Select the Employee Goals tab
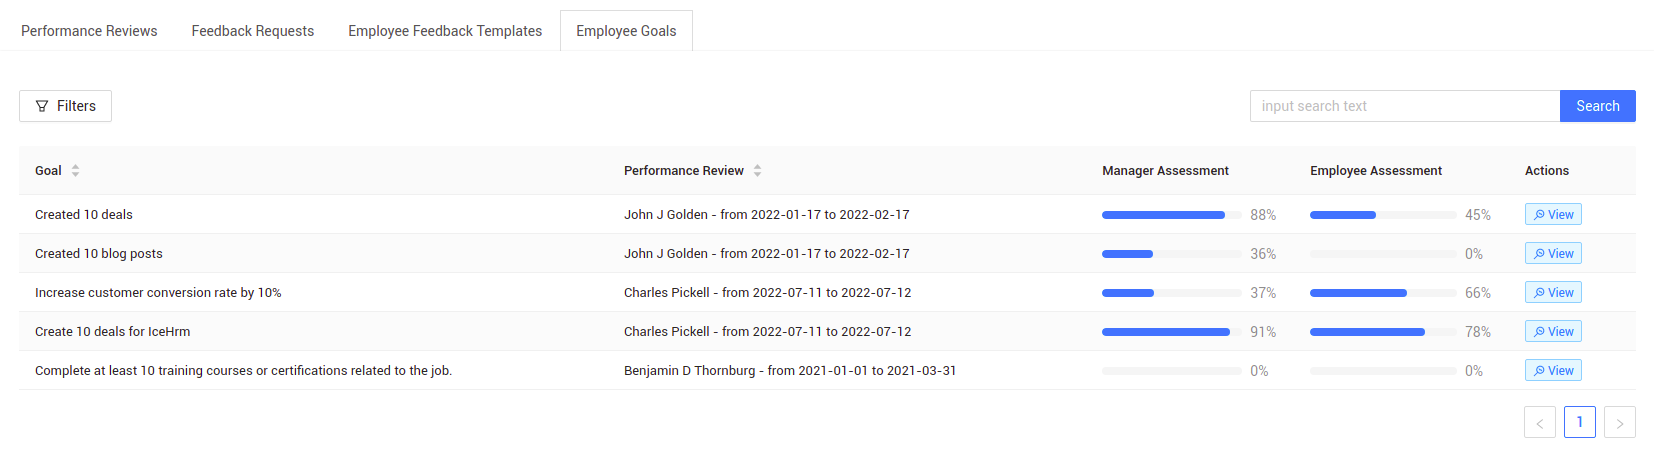Viewport: 1654px width, 463px height. point(626,31)
